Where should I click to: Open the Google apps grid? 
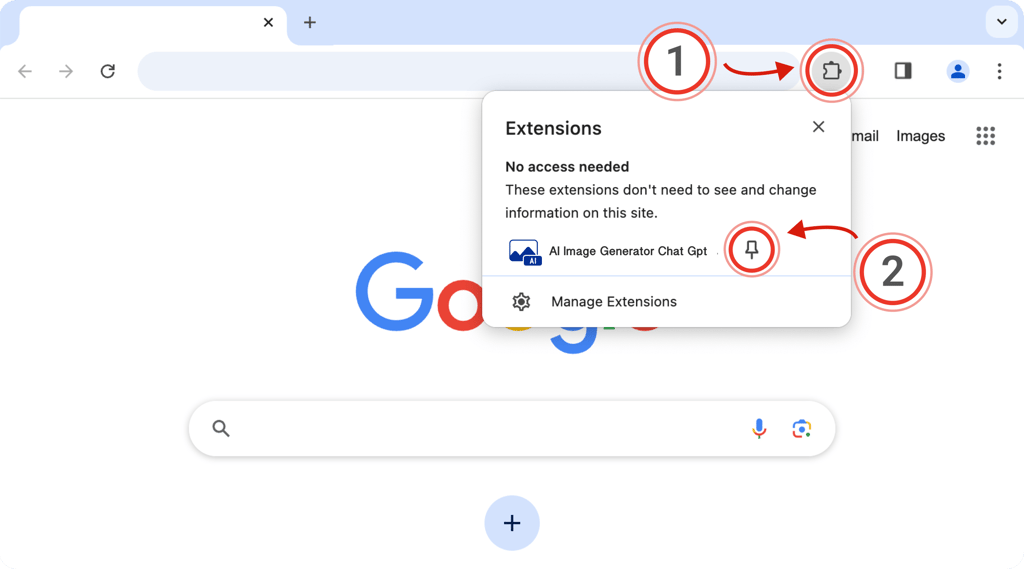pyautogui.click(x=985, y=136)
